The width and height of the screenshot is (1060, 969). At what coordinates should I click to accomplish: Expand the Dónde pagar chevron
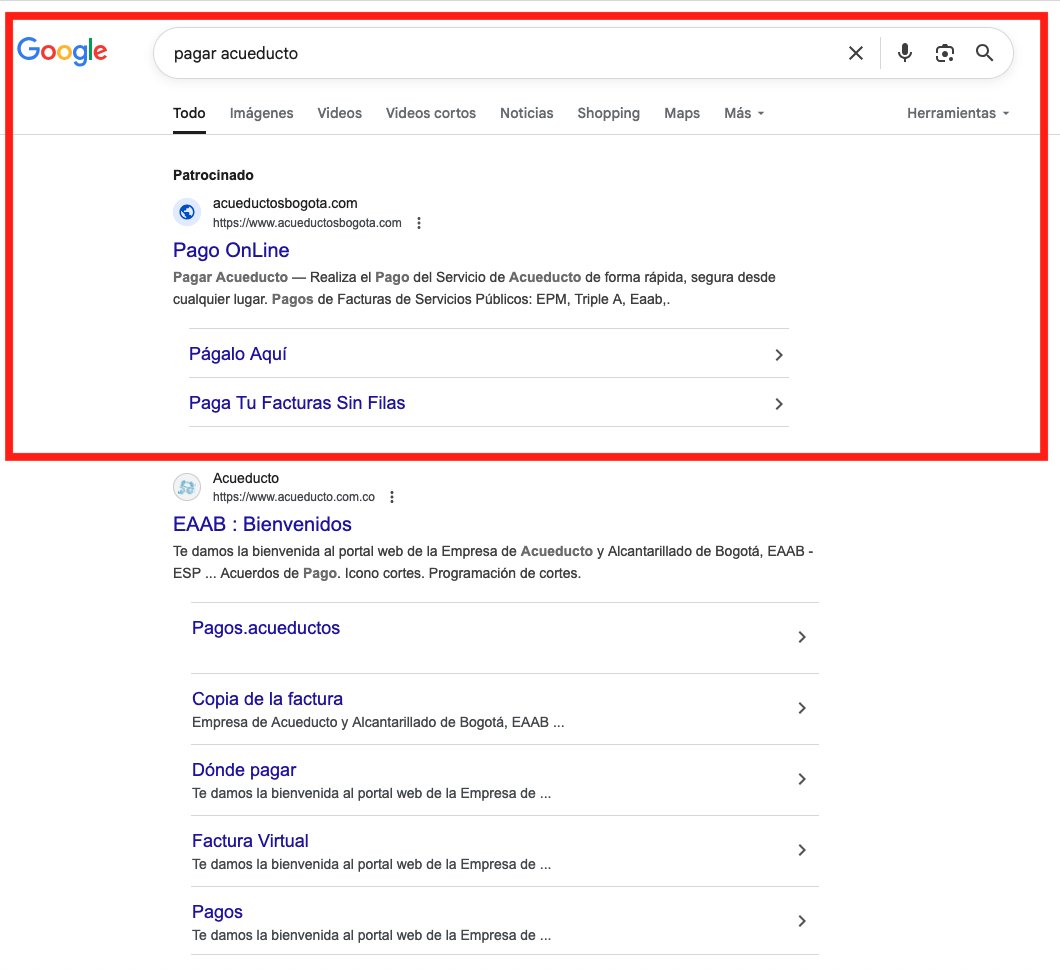tap(801, 779)
